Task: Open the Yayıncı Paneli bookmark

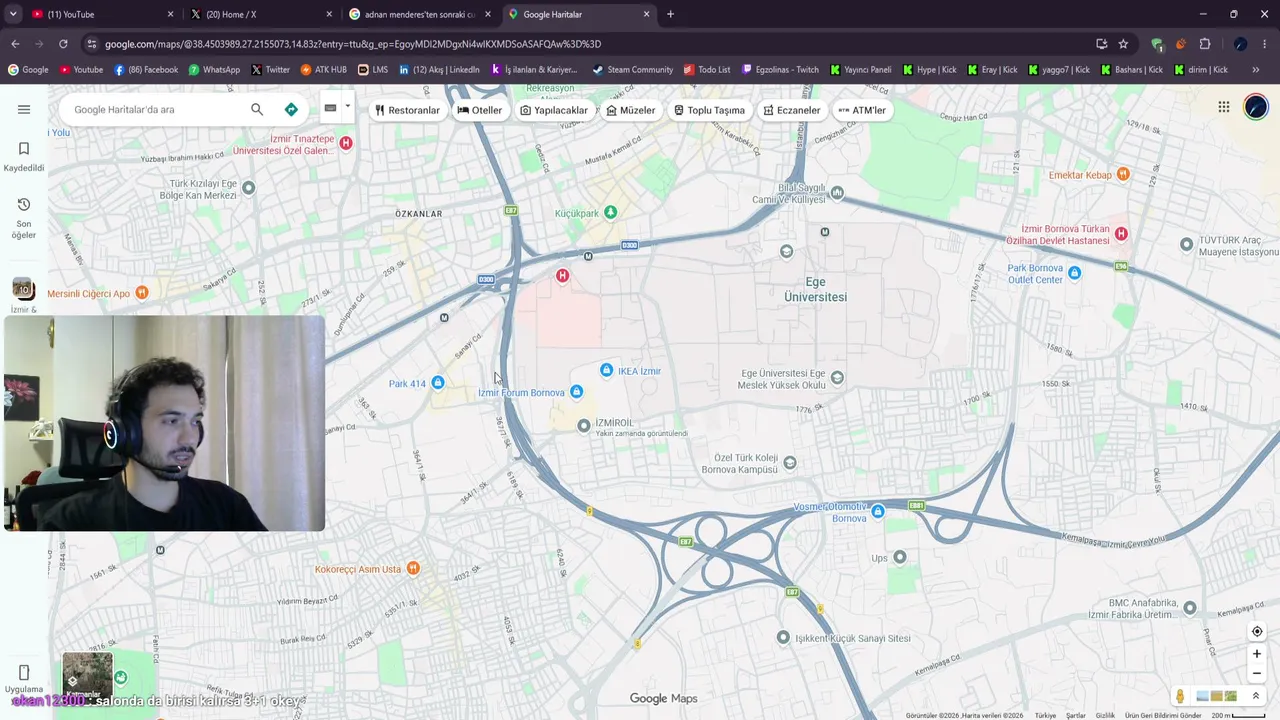Action: pyautogui.click(x=860, y=70)
